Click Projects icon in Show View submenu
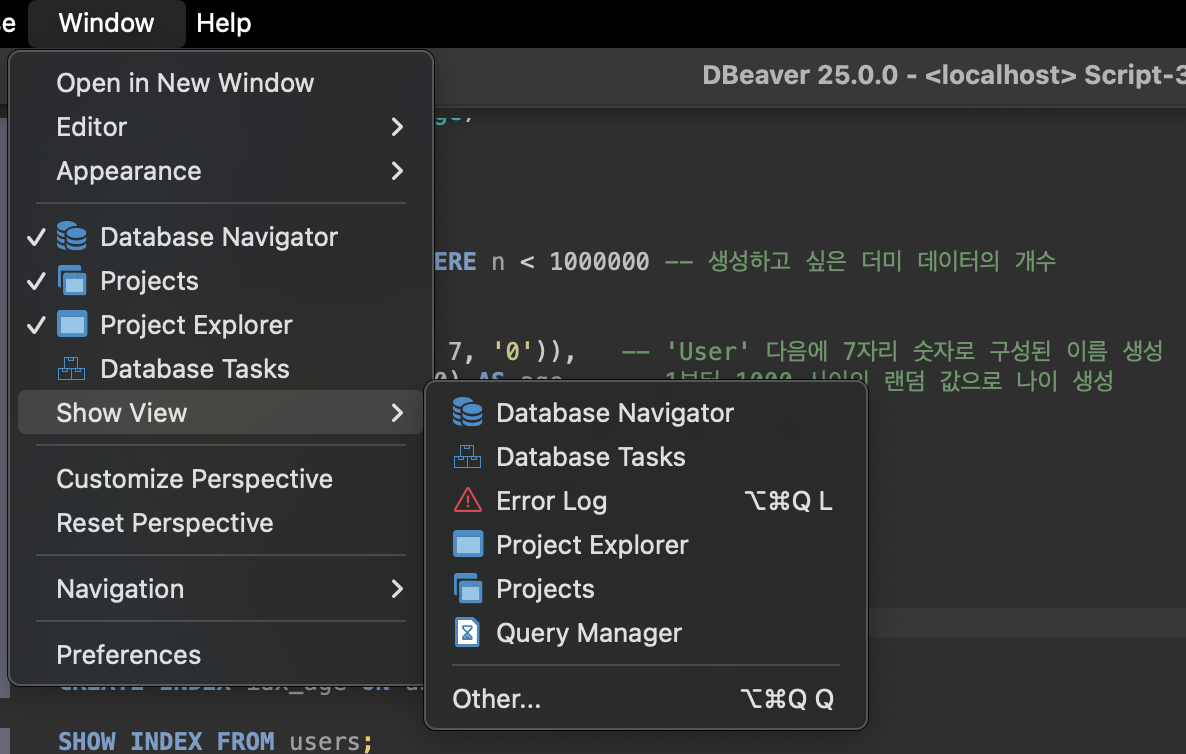The image size is (1186, 754). pos(467,588)
